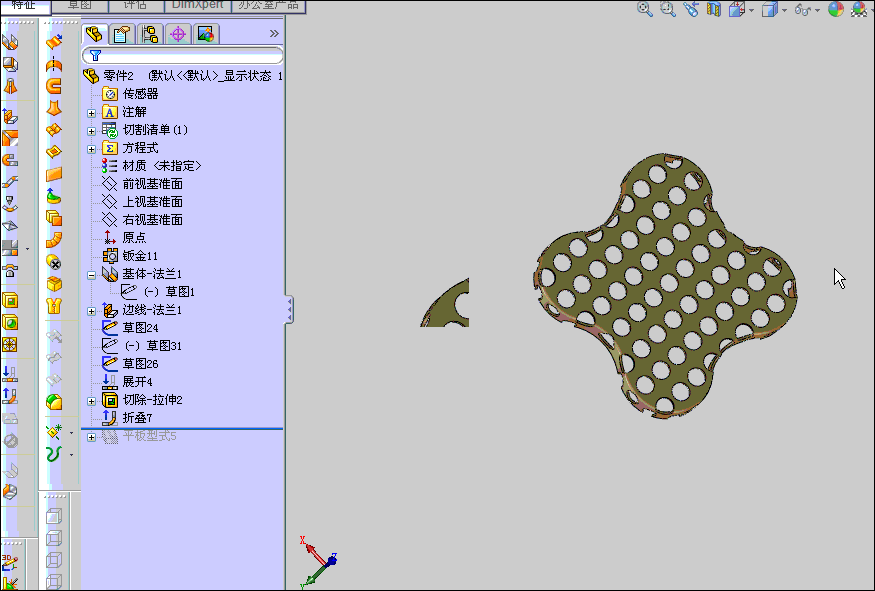875x591 pixels.
Task: Click the Edit Appearance color sphere
Action: coord(835,9)
